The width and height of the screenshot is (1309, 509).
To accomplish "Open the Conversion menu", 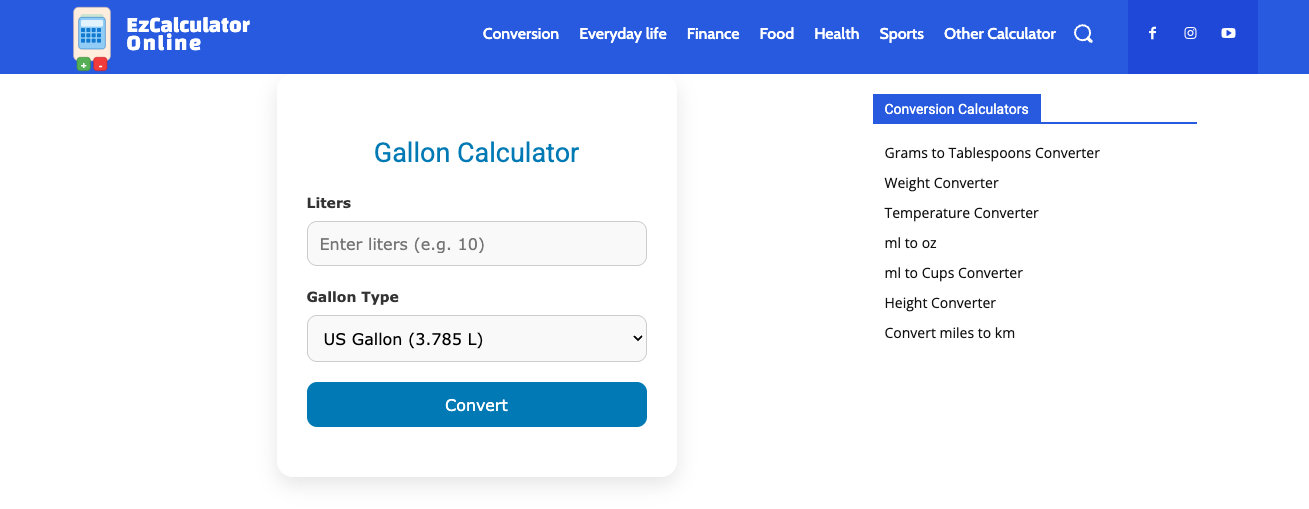I will (x=520, y=34).
